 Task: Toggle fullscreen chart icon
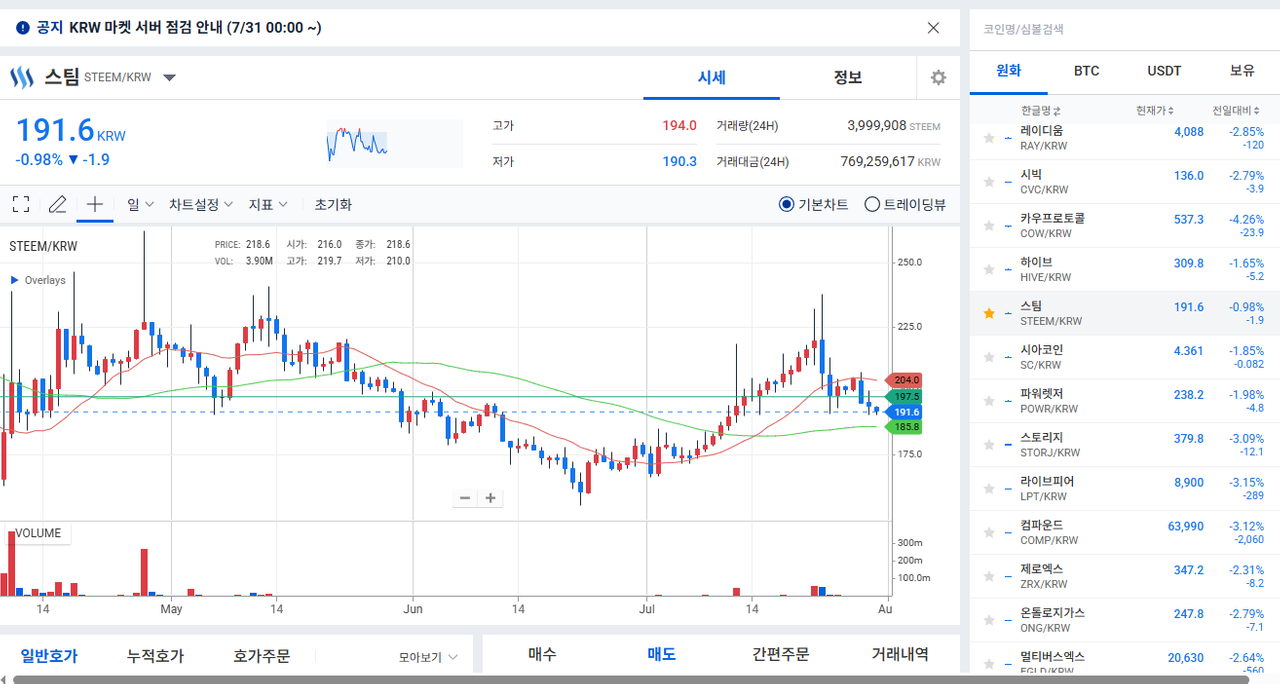[x=21, y=204]
